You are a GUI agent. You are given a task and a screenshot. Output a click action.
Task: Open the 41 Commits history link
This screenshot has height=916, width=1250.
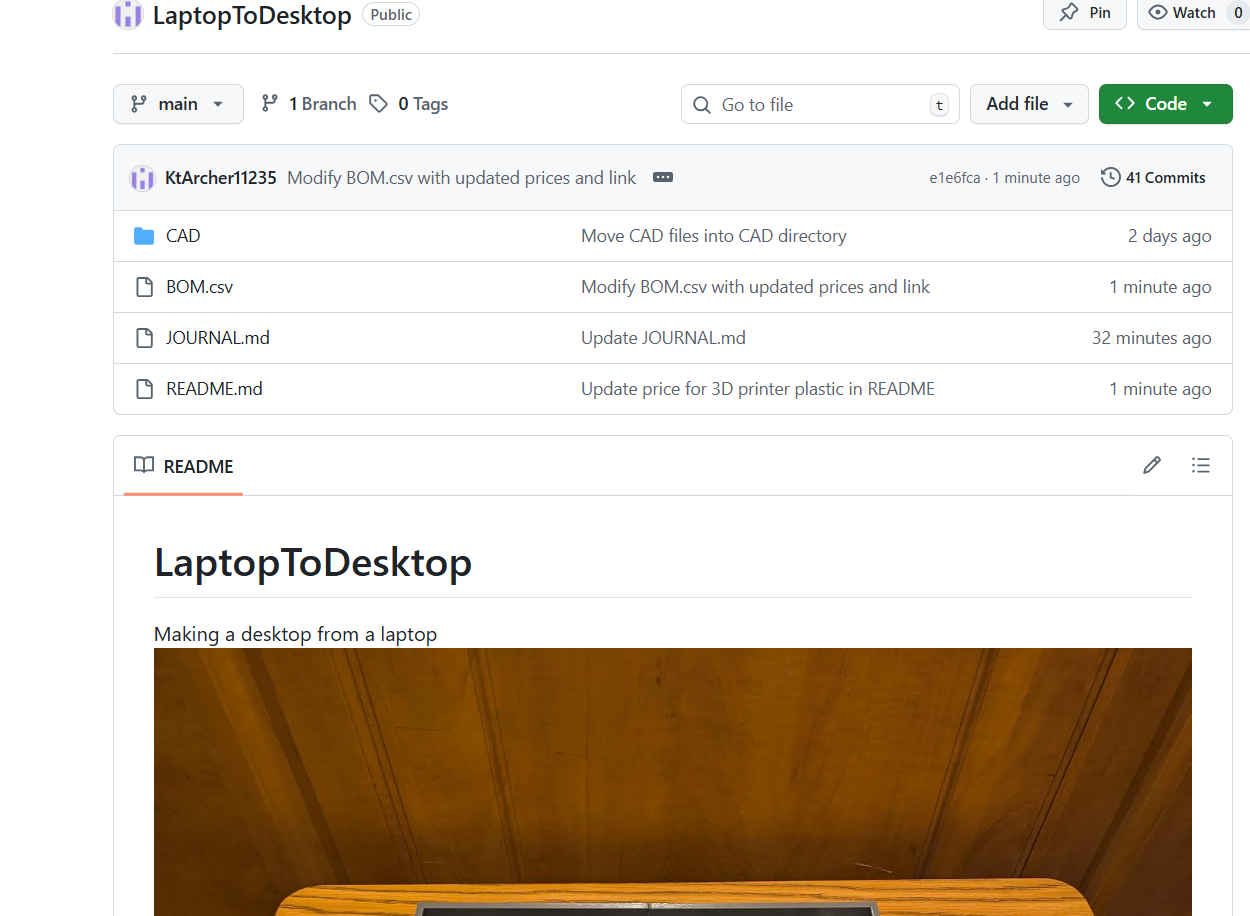[1153, 178]
